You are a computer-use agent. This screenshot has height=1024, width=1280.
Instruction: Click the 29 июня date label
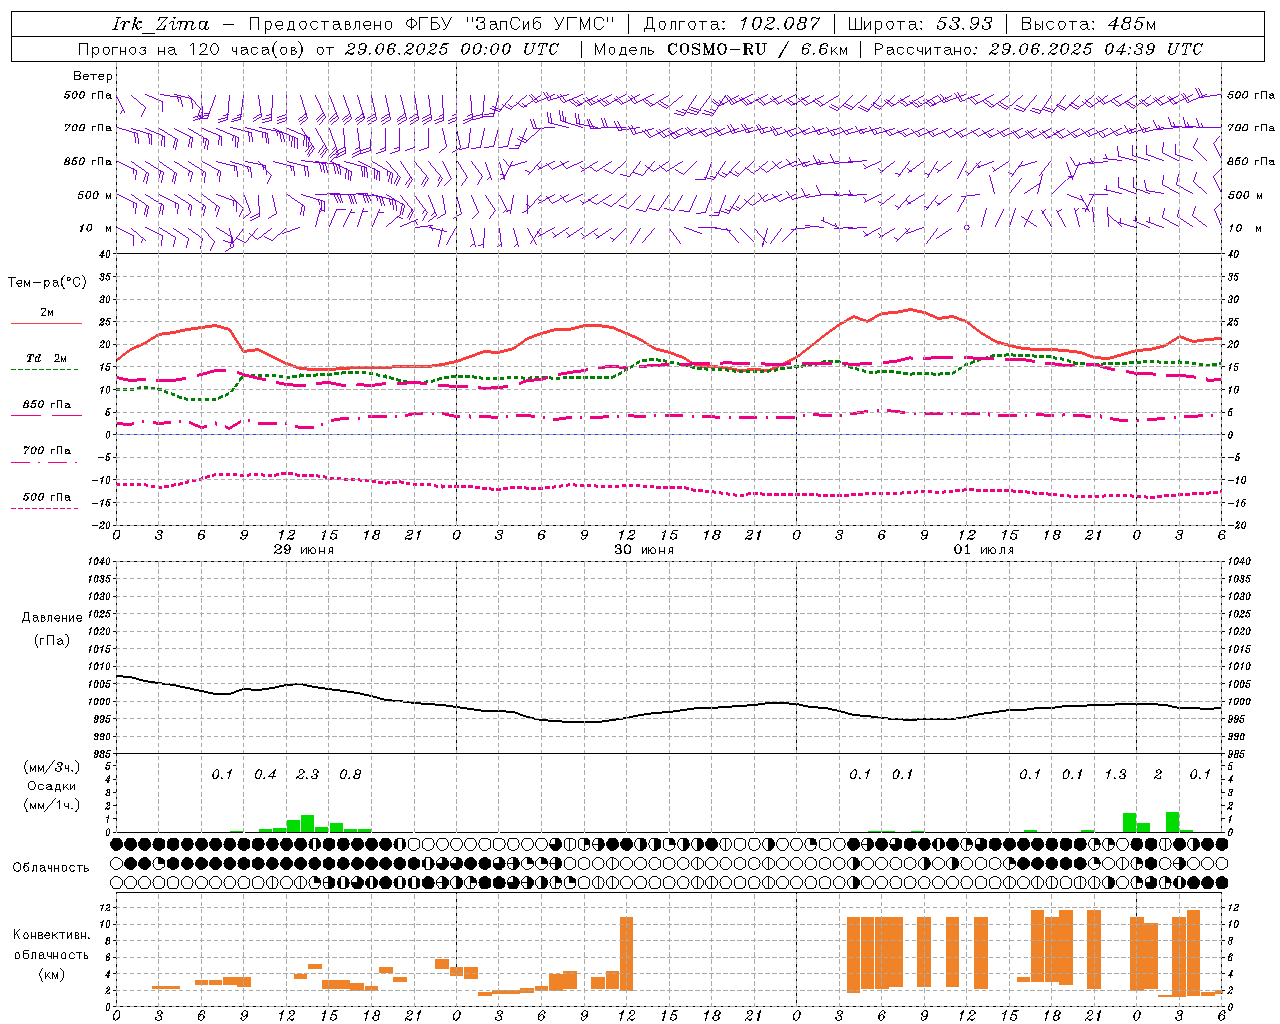coord(304,550)
